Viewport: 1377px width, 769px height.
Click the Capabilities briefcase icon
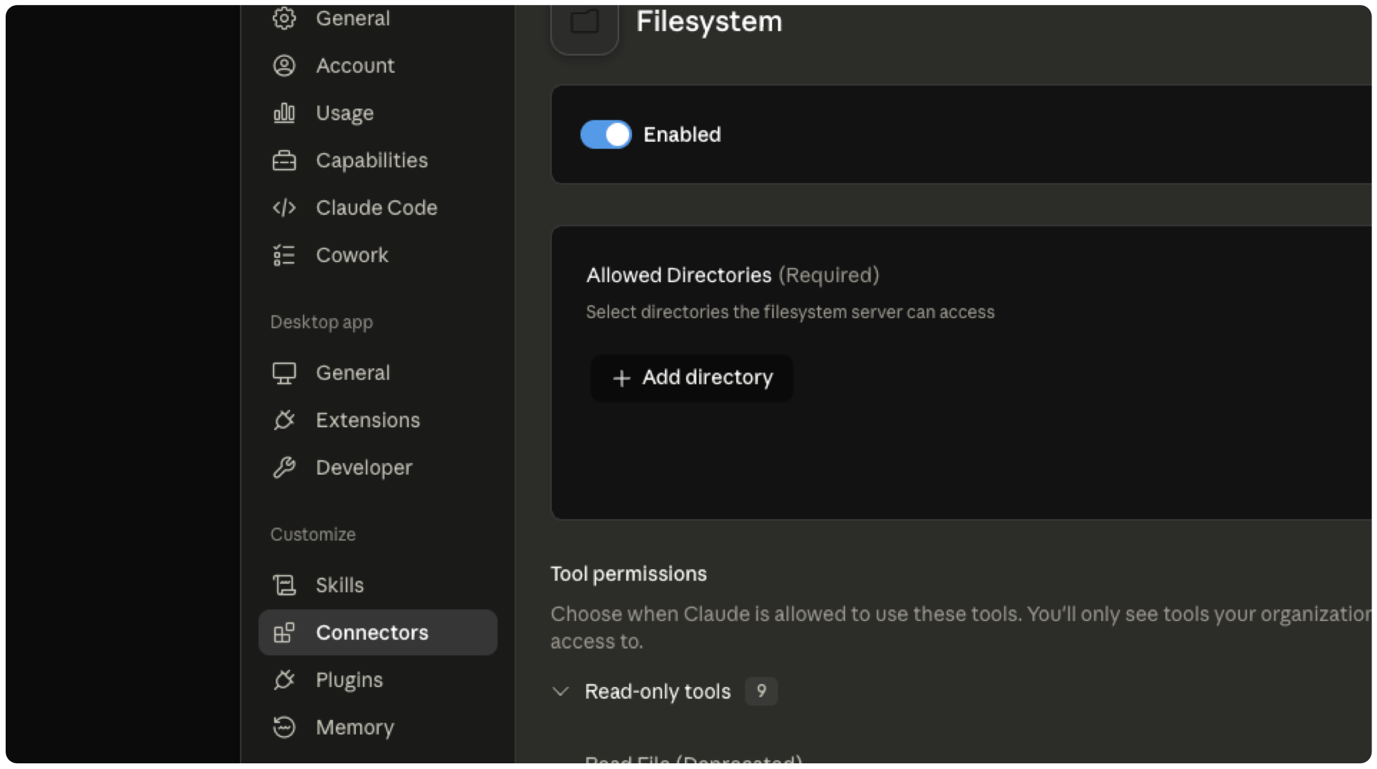(x=284, y=161)
